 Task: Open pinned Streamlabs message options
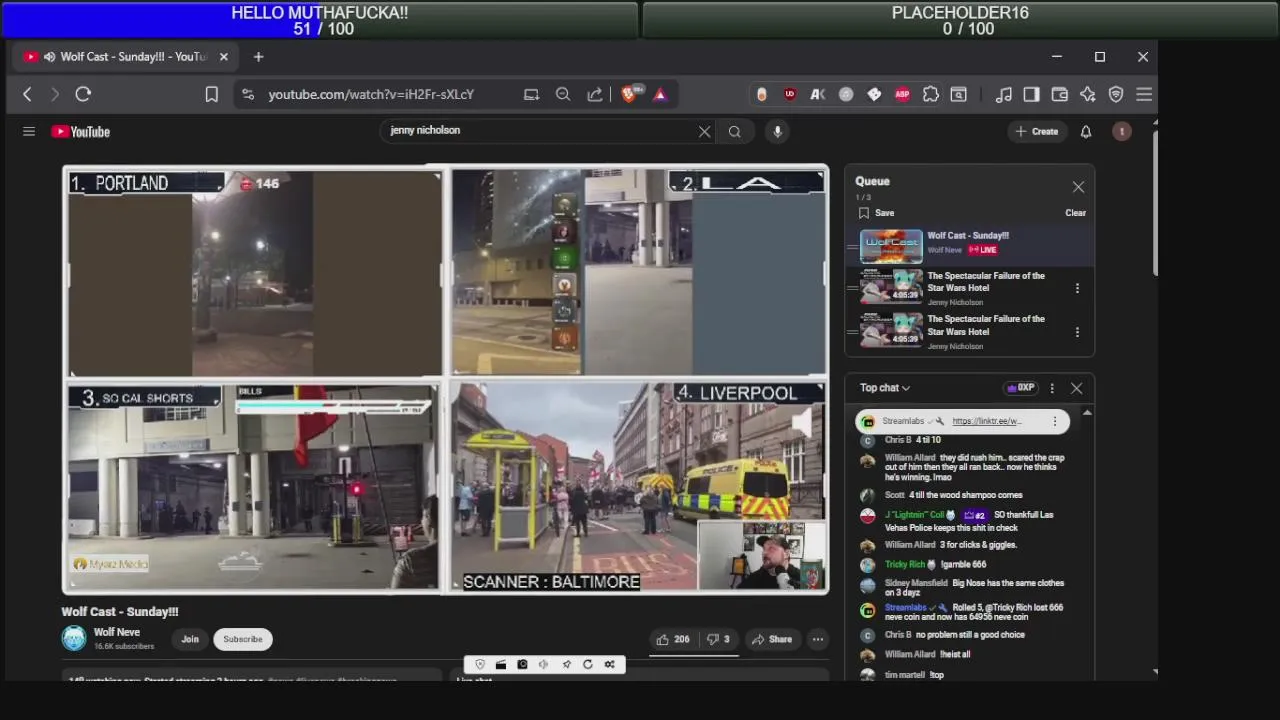coord(1054,421)
